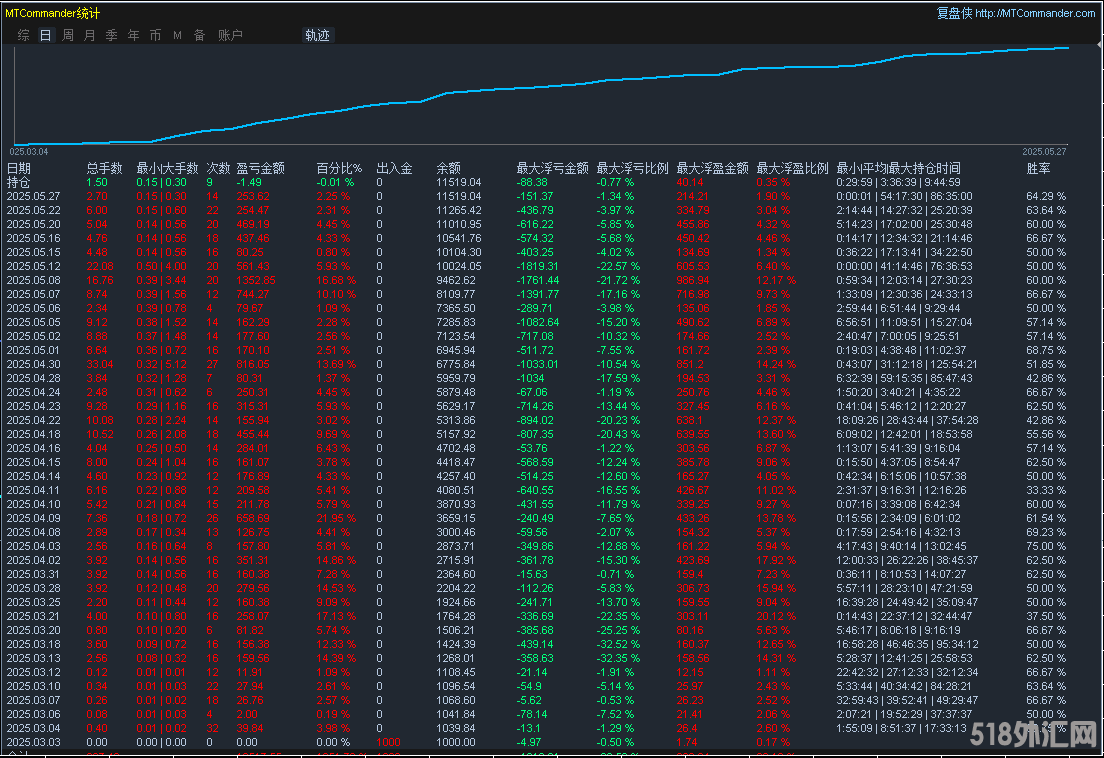Click the 最小平均最大持仓时间 column header

[898, 168]
